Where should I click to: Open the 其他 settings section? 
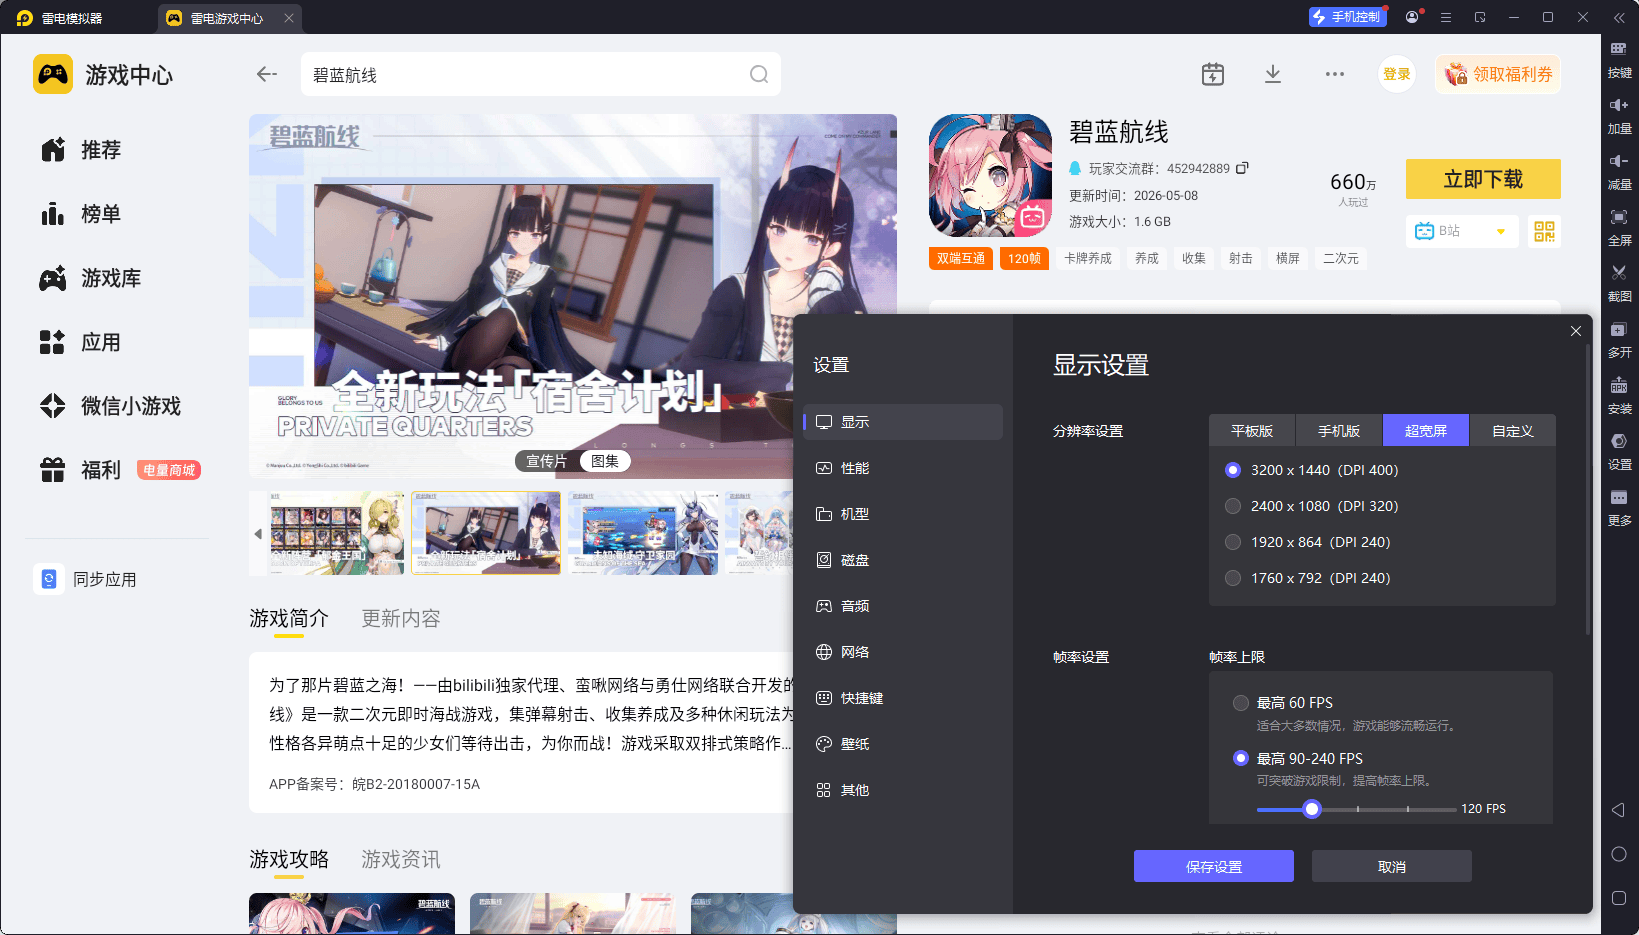click(903, 790)
